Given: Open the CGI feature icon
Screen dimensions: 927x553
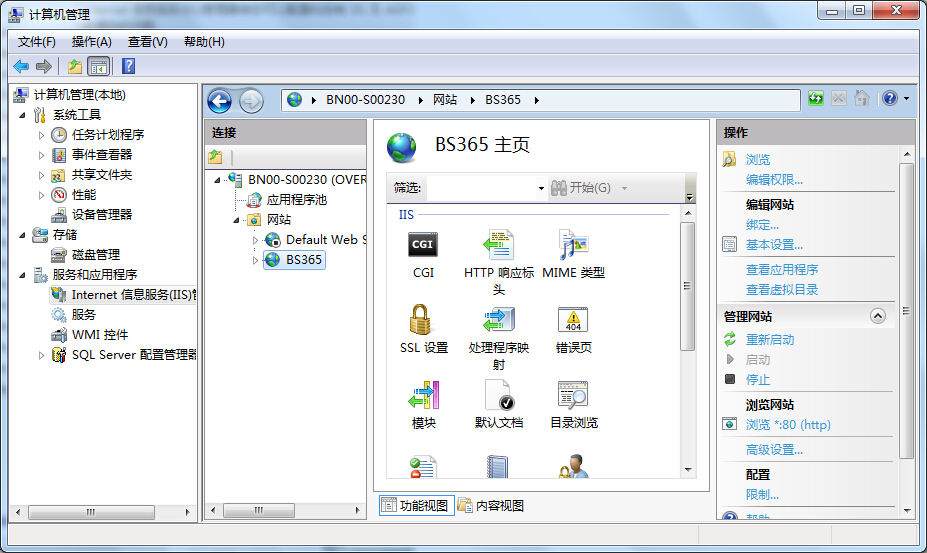Looking at the screenshot, I should pyautogui.click(x=423, y=245).
